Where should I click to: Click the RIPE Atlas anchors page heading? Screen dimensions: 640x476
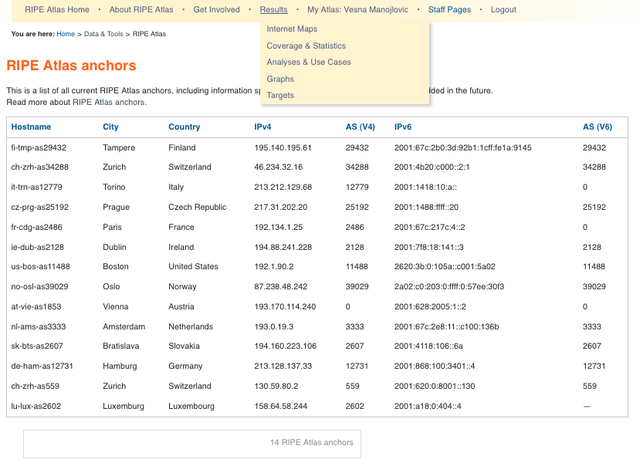(71, 66)
